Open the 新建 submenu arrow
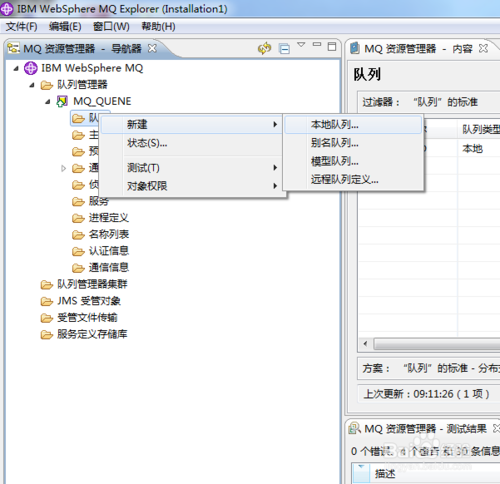 coord(275,124)
